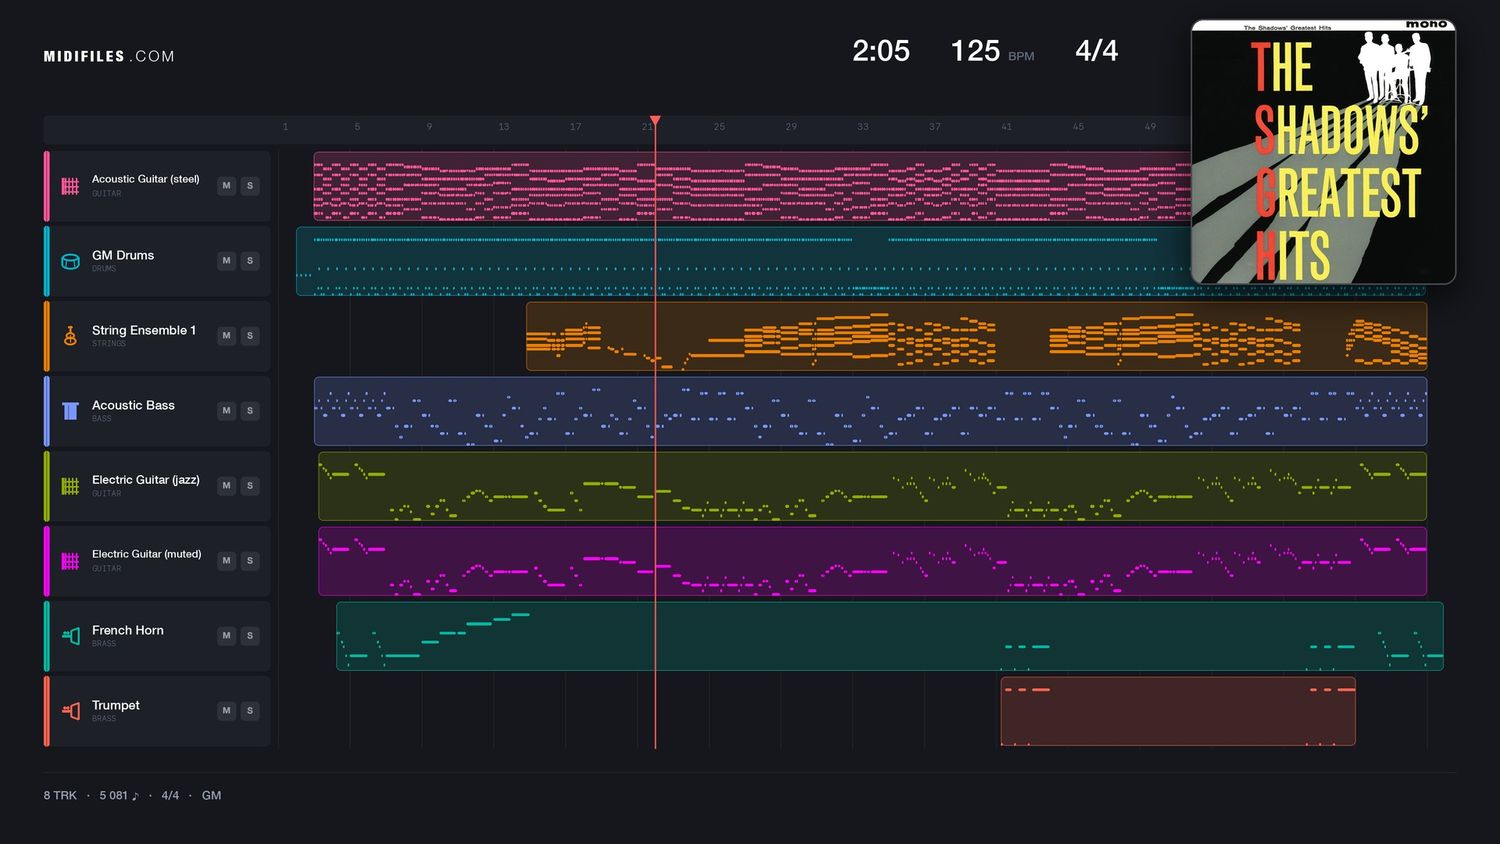Click the 5 081 note count in footer

point(119,796)
